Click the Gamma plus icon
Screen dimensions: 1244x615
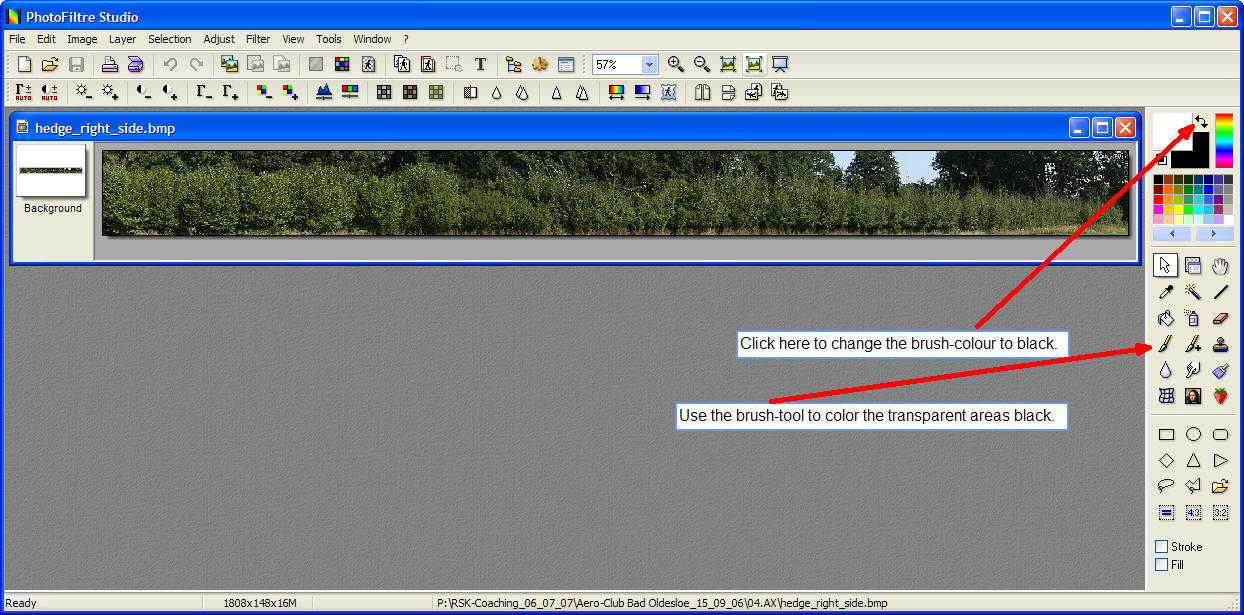230,92
